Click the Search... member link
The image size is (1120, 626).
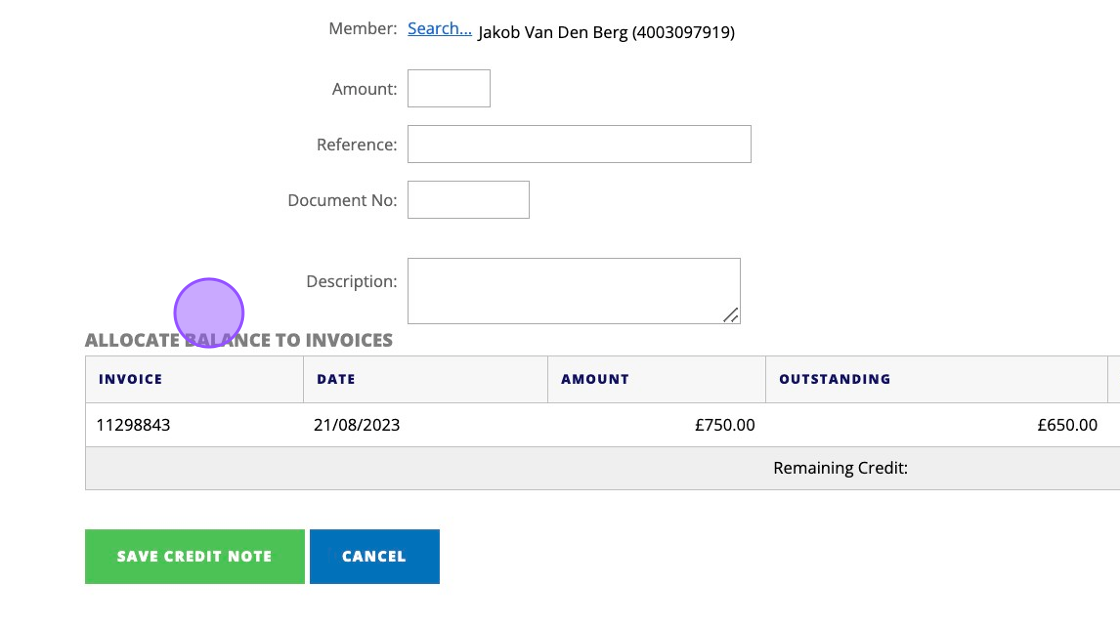(439, 29)
